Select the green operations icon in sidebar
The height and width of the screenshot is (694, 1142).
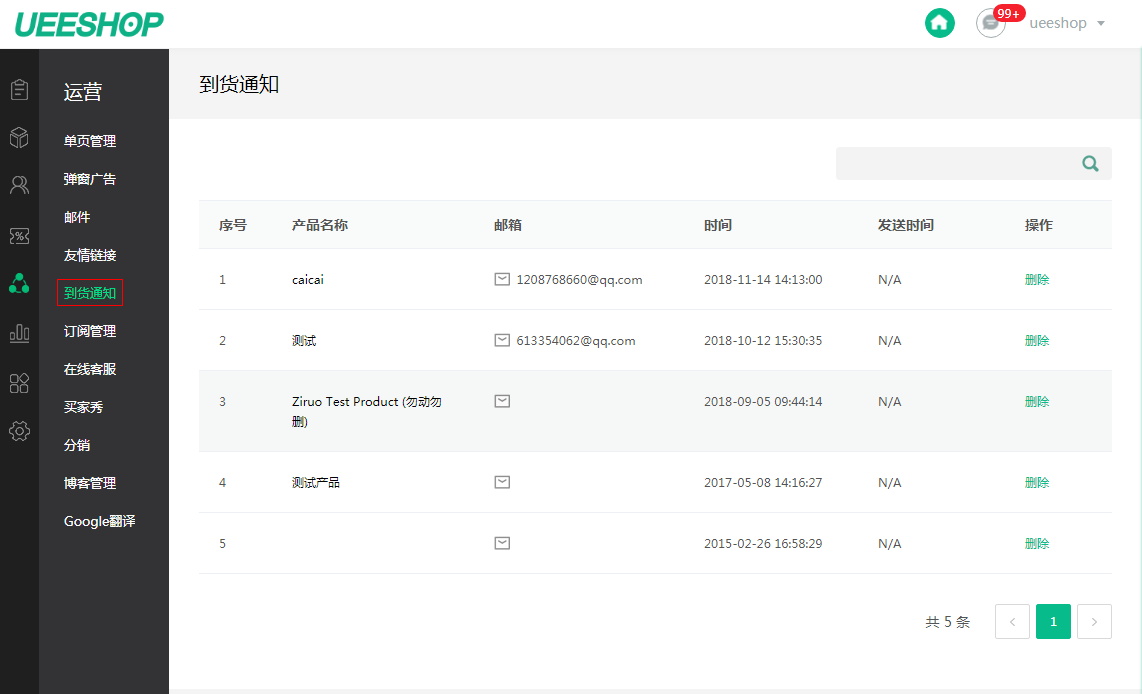[x=20, y=284]
